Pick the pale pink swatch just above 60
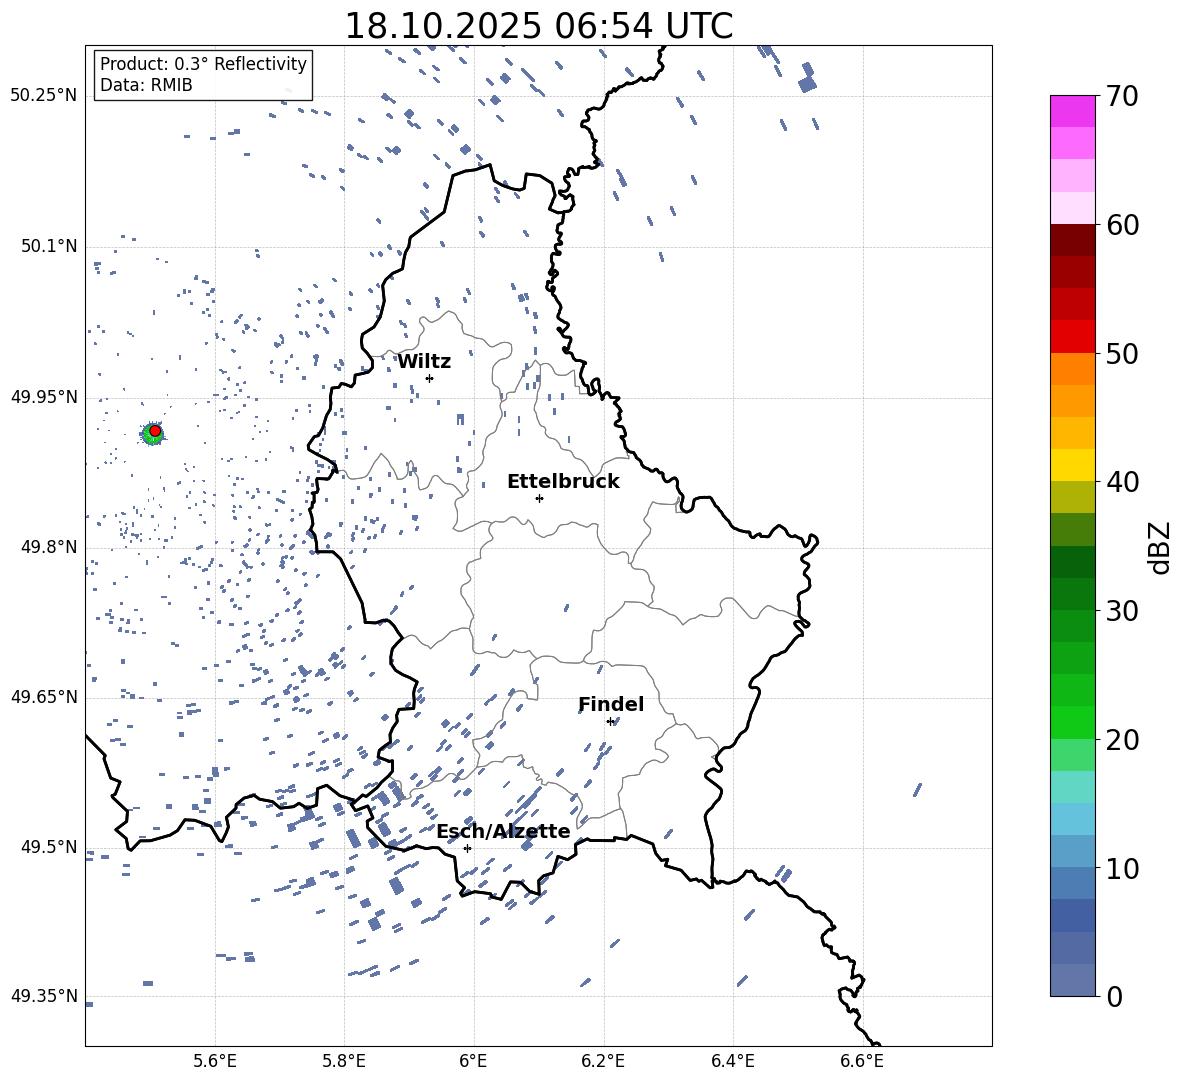 (x=1072, y=208)
